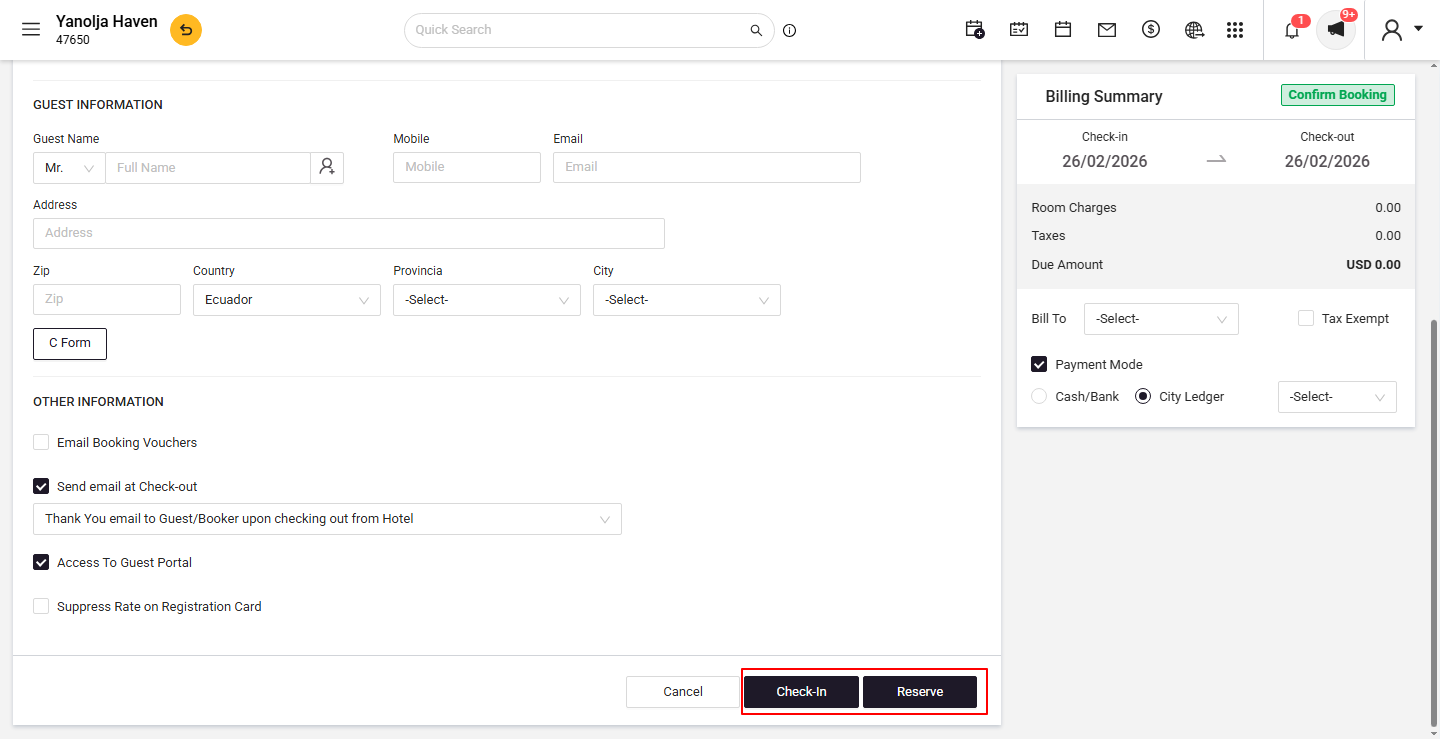The height and width of the screenshot is (739, 1440).
Task: Click the Due Amount USD 0.00 value
Action: pyautogui.click(x=1373, y=265)
